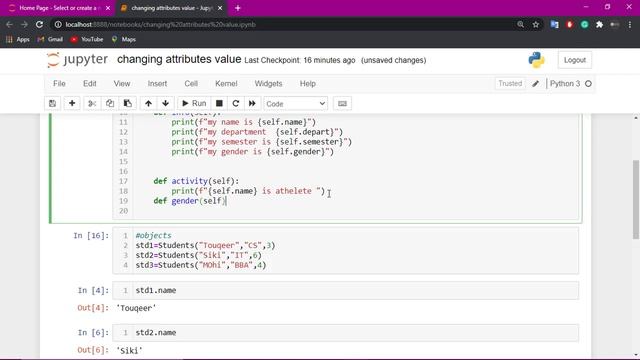Bookmark this page with star icon
Viewport: 640px width, 360px height.
pos(536,24)
